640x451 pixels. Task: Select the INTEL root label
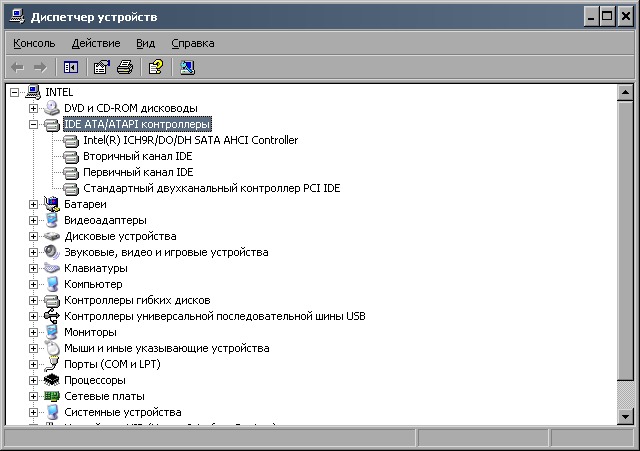click(x=59, y=92)
